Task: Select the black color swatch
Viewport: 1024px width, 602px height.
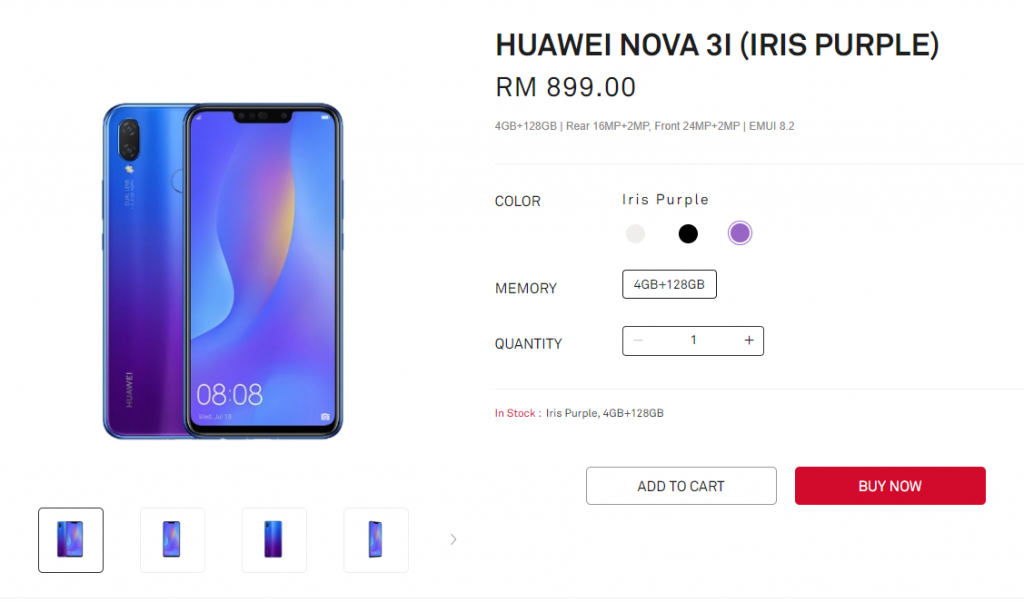Action: (x=688, y=233)
